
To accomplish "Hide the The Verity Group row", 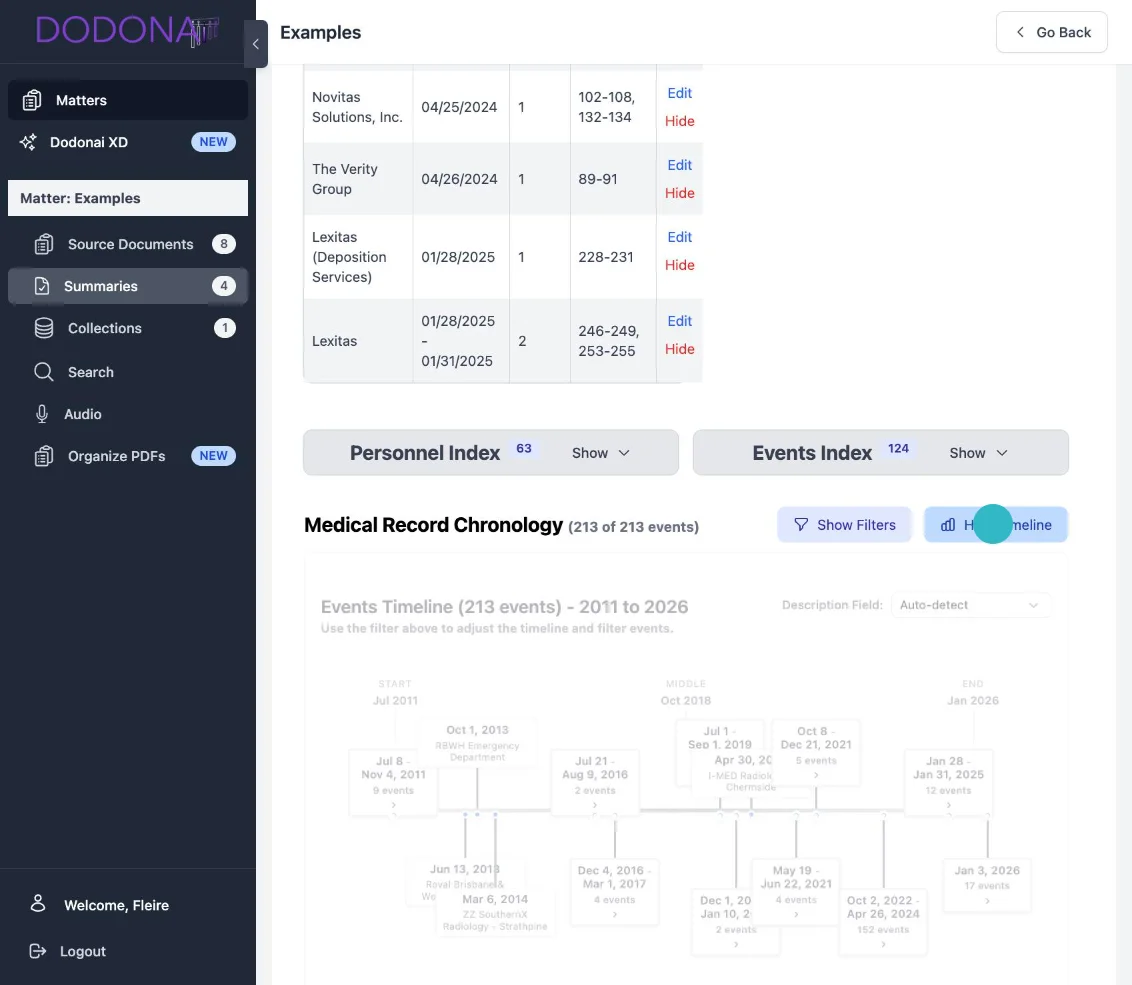I will pyautogui.click(x=679, y=193).
